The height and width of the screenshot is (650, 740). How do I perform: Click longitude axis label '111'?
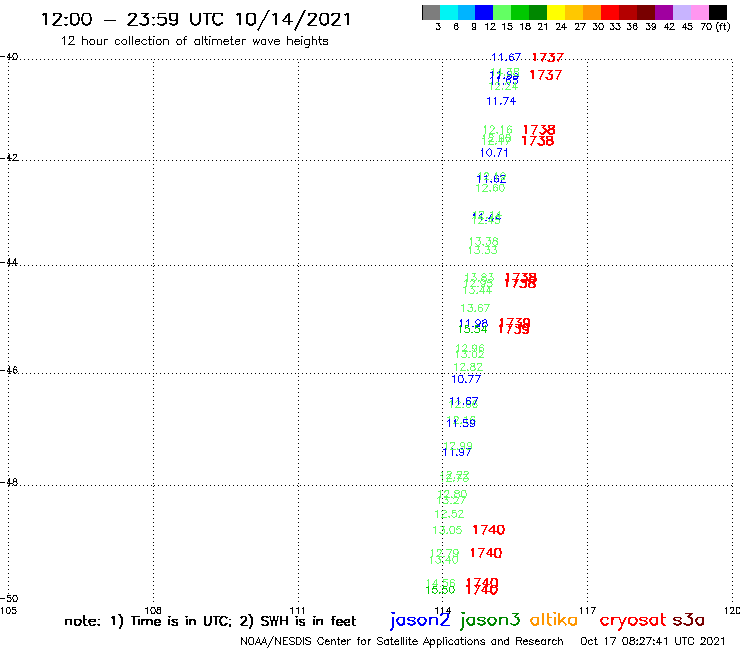(x=297, y=610)
